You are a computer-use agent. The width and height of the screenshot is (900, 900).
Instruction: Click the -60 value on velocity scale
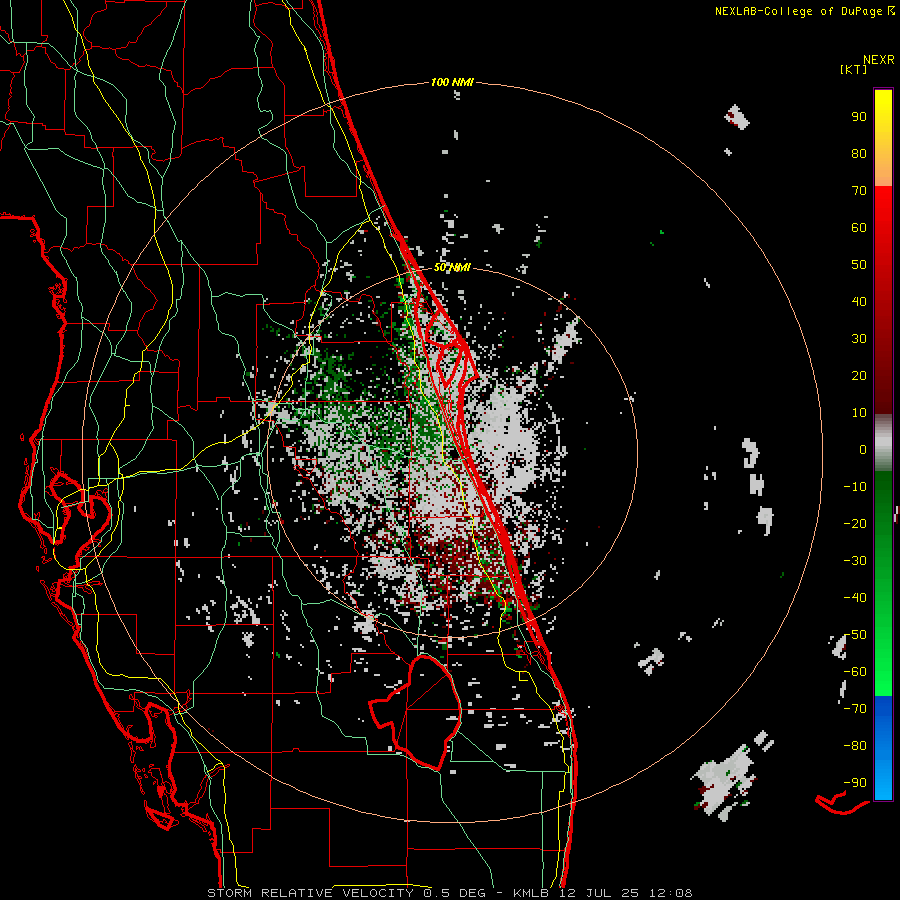855,672
